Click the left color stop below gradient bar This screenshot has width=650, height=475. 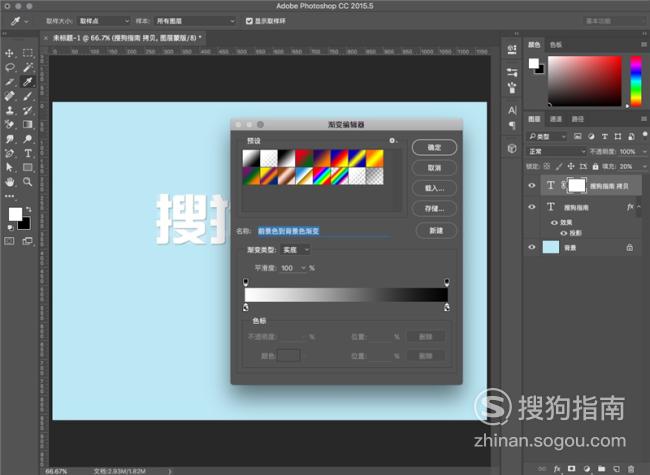[x=246, y=307]
